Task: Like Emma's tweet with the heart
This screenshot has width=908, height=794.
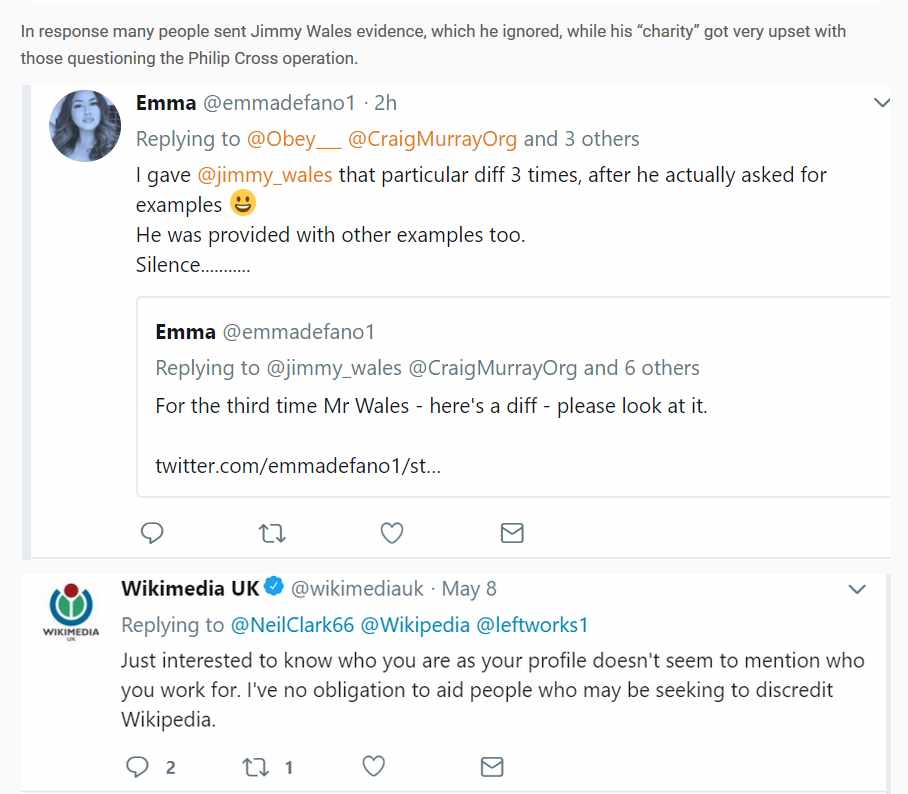Action: (392, 533)
